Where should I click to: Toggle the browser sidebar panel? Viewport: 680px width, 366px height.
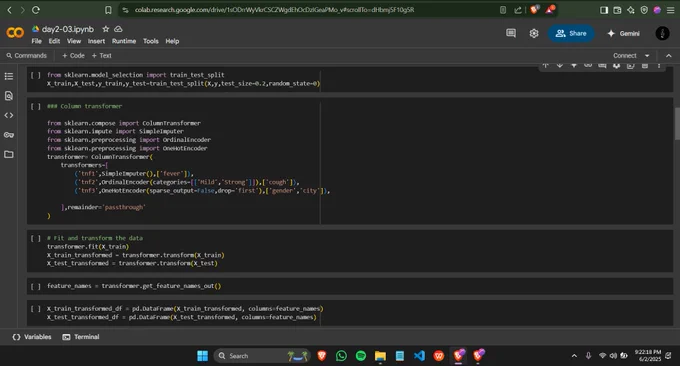pos(604,10)
